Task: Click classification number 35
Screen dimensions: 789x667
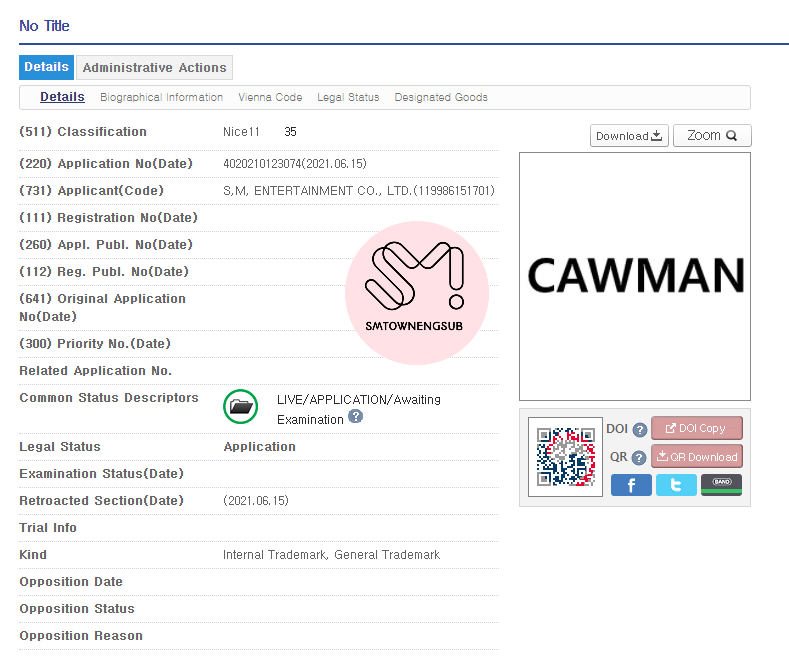Action: pos(290,132)
